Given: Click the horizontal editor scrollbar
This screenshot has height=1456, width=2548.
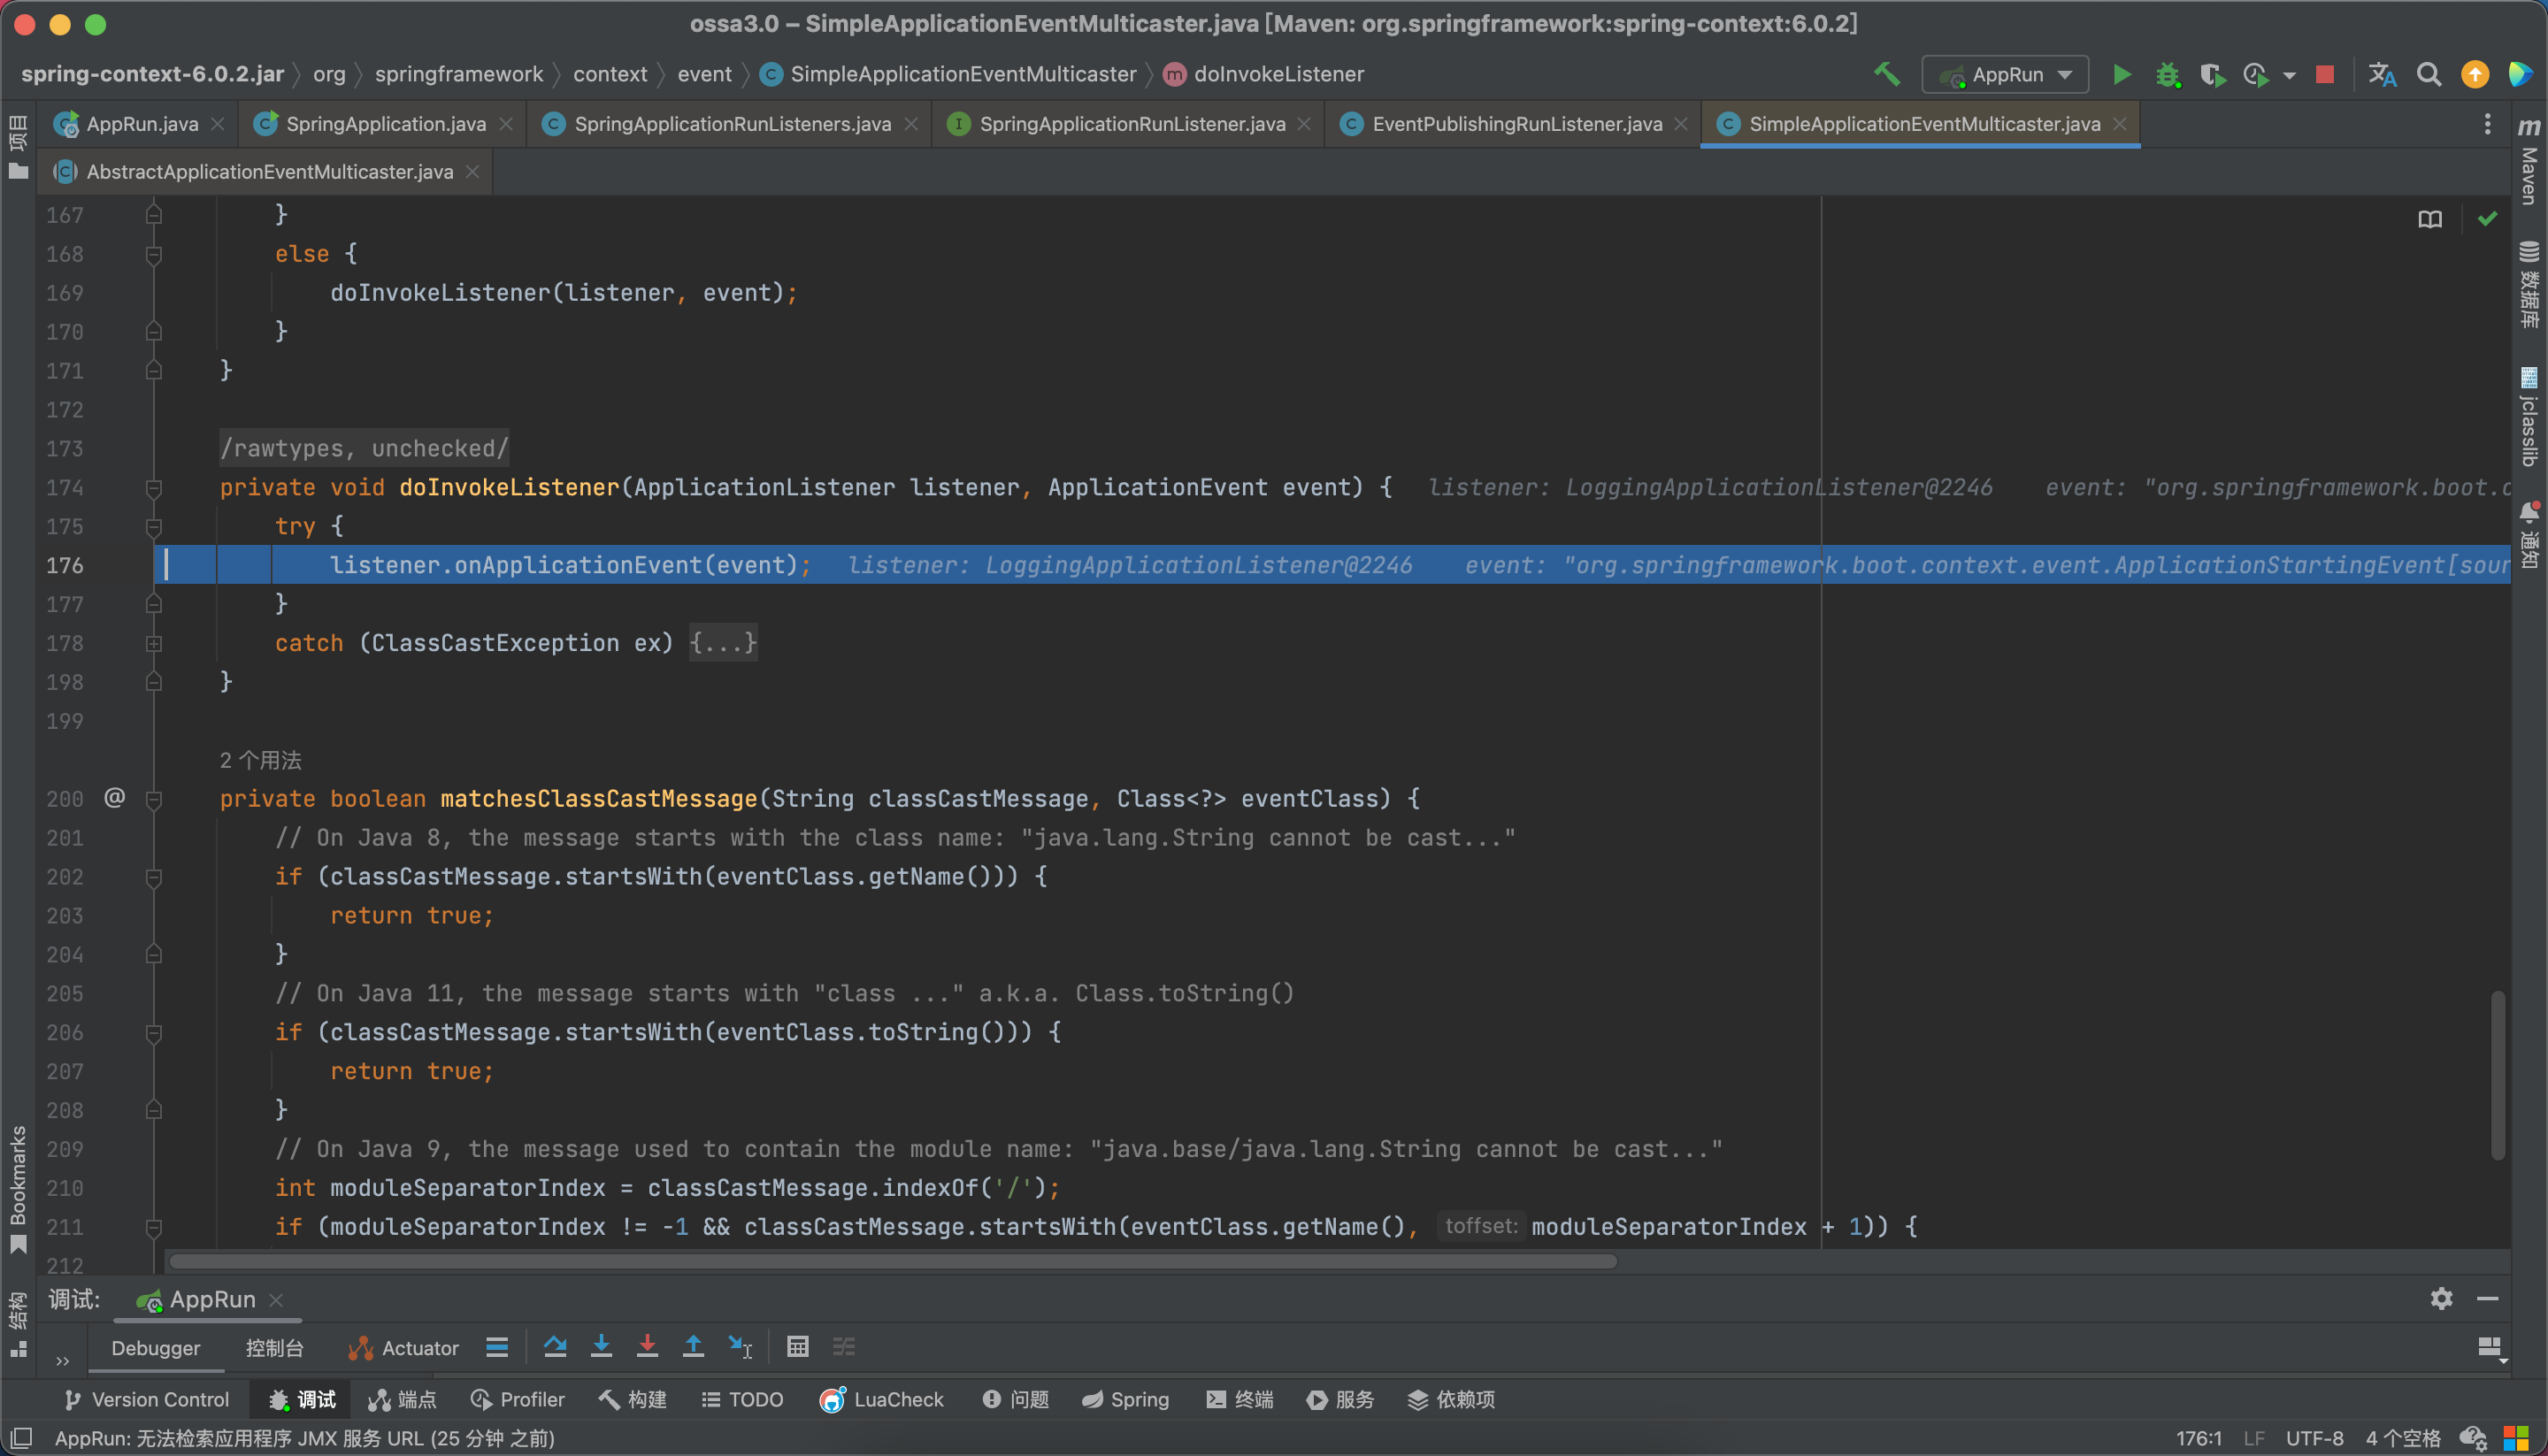Looking at the screenshot, I should [x=893, y=1262].
